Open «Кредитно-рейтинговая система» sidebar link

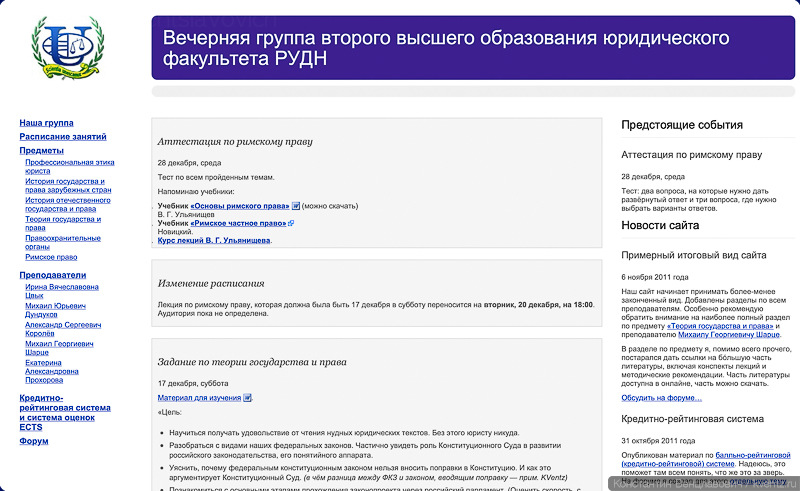click(65, 408)
